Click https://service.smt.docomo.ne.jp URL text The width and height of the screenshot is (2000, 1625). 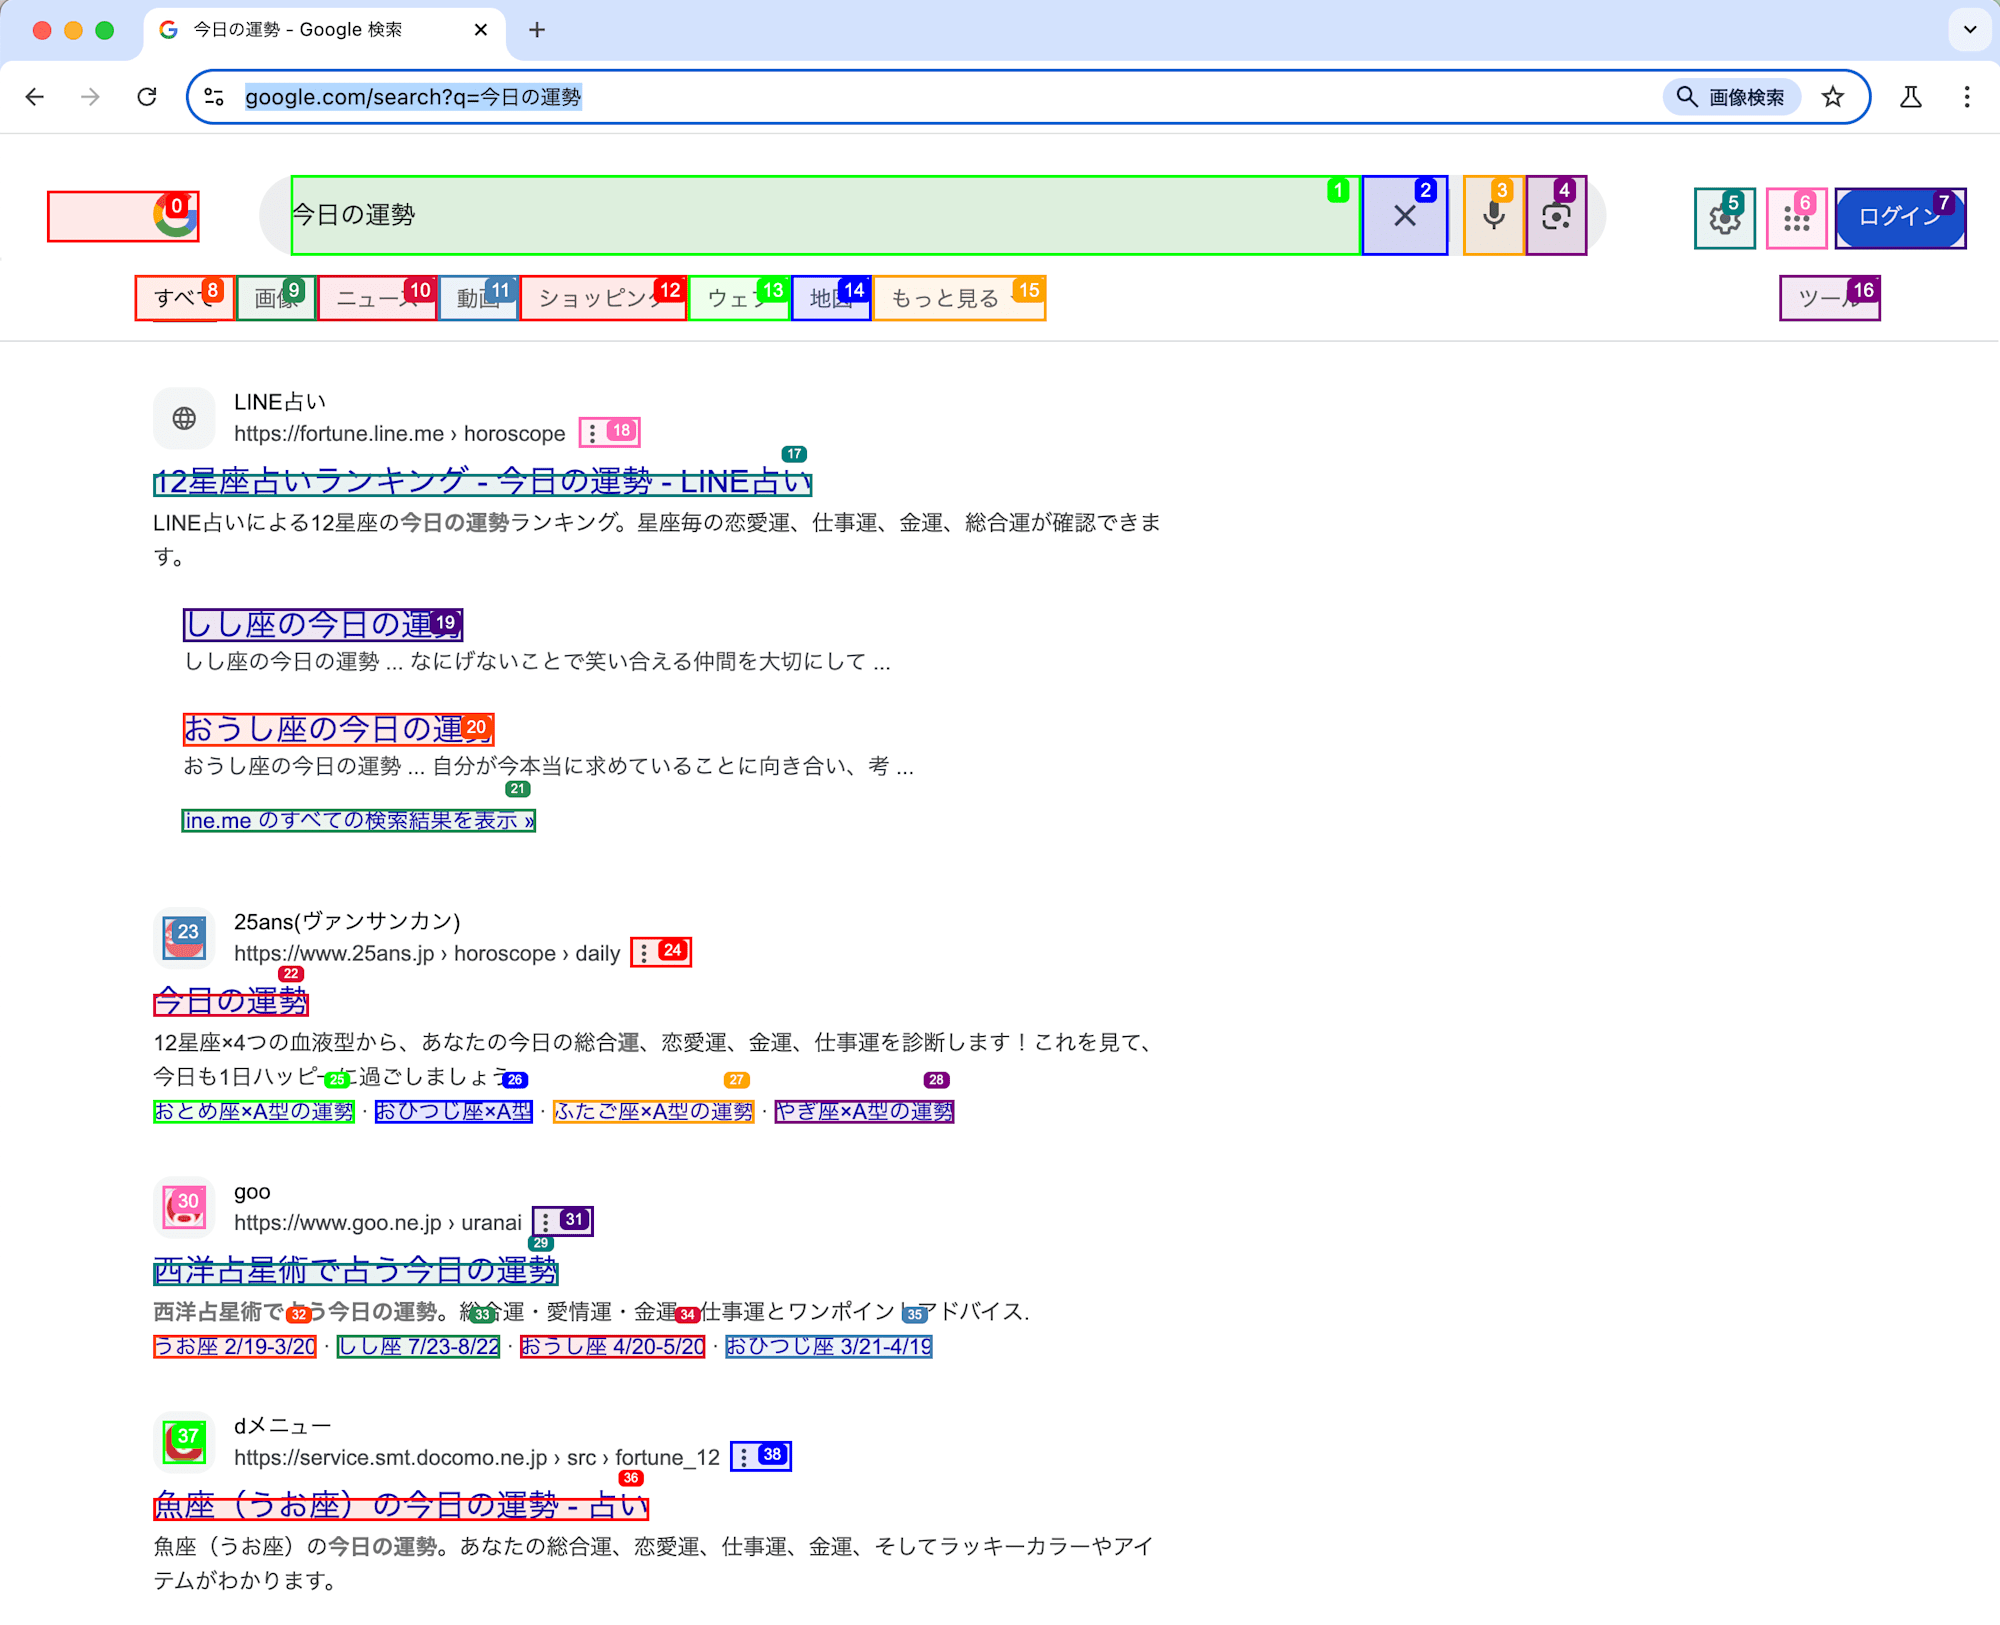point(391,1458)
